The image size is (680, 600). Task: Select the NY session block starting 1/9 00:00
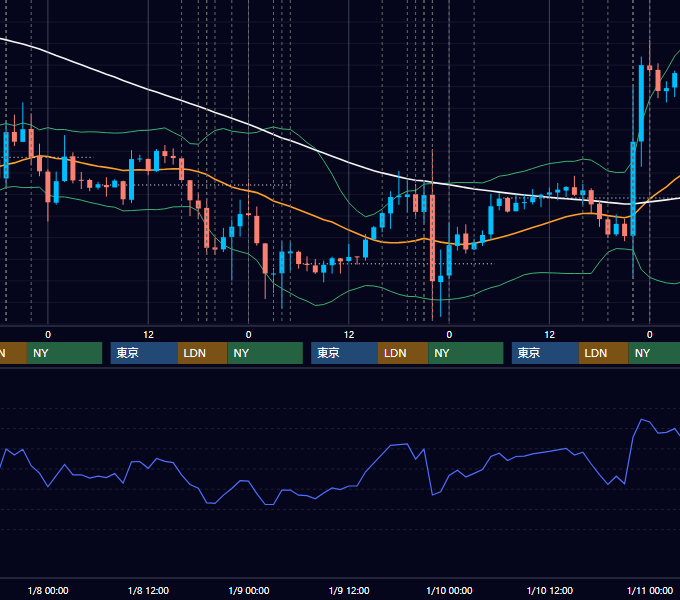tap(265, 353)
